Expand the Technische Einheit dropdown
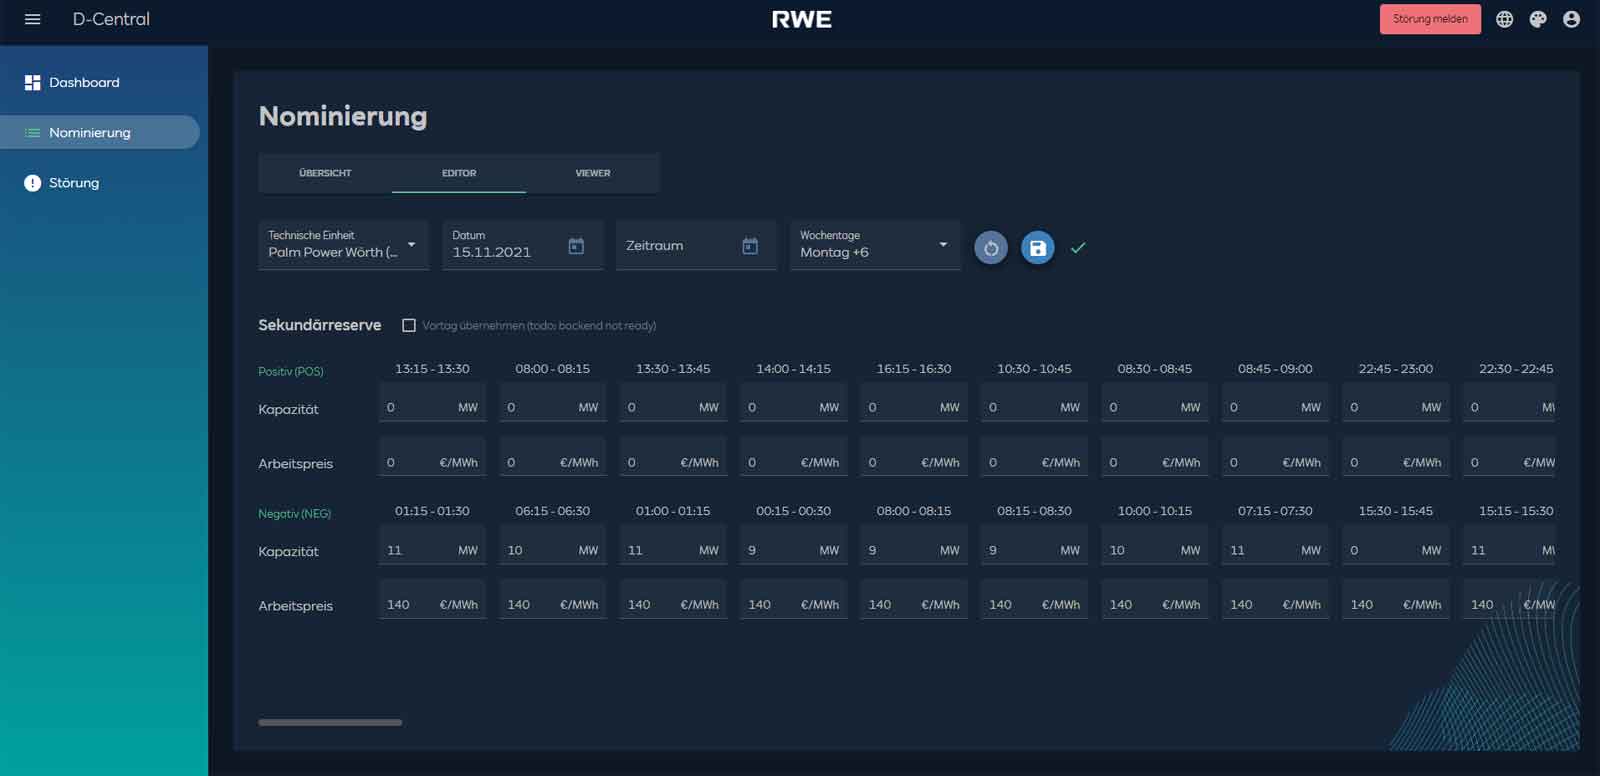 coord(411,245)
